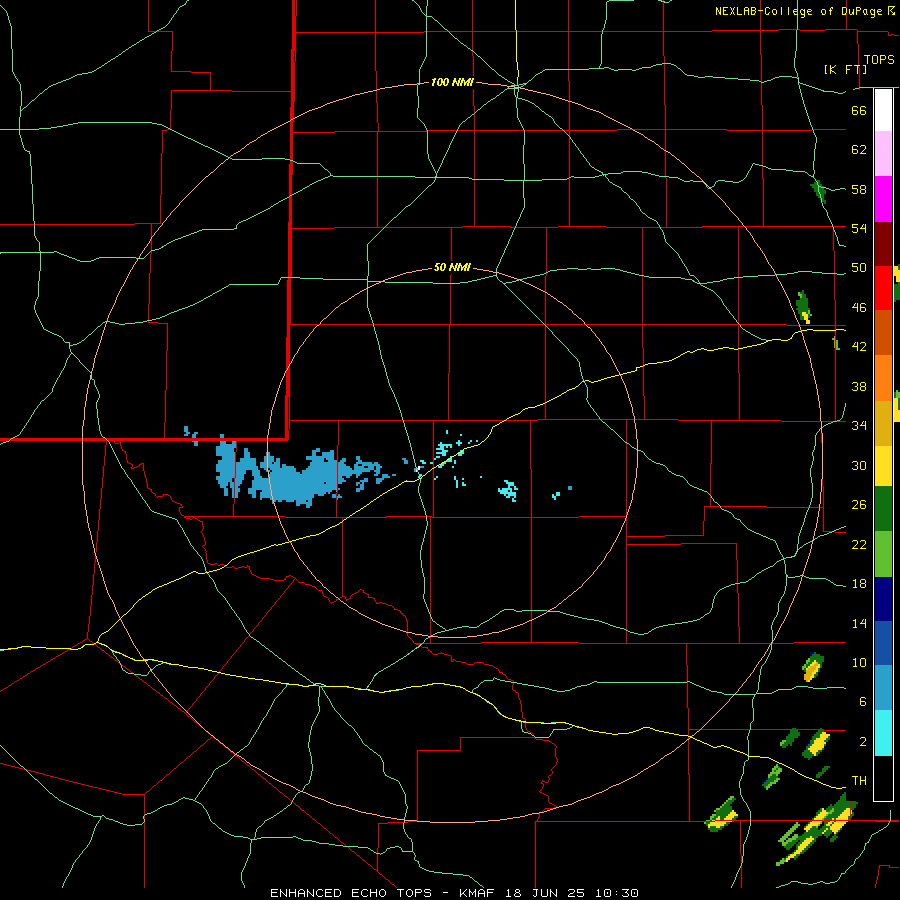This screenshot has height=900, width=900.
Task: Click the yellow-green echo streak at bottom right
Action: (x=816, y=830)
